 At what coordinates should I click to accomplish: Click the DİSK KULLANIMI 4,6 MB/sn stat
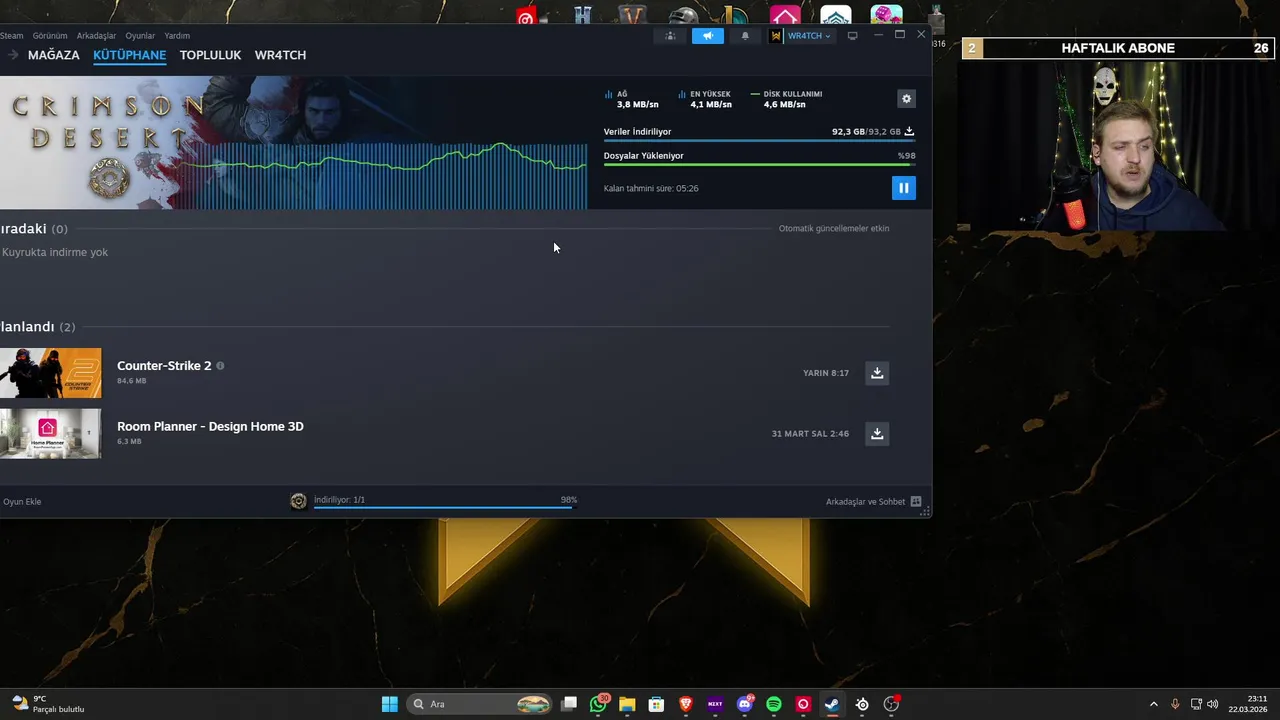786,99
